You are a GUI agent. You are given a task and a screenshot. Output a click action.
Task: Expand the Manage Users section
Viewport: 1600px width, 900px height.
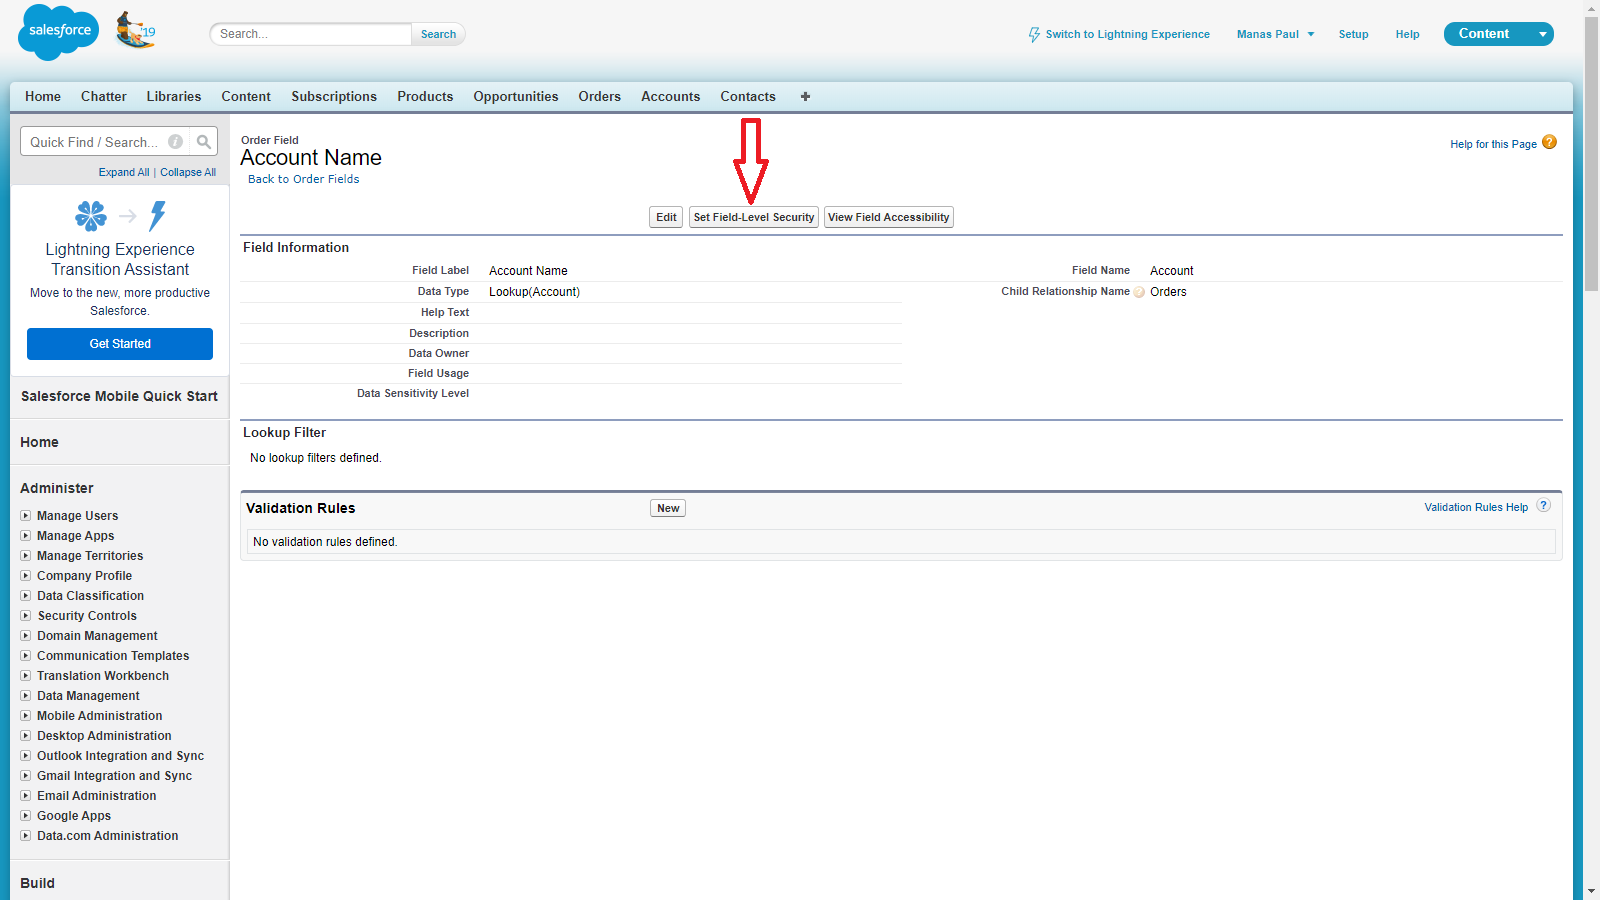coord(25,516)
